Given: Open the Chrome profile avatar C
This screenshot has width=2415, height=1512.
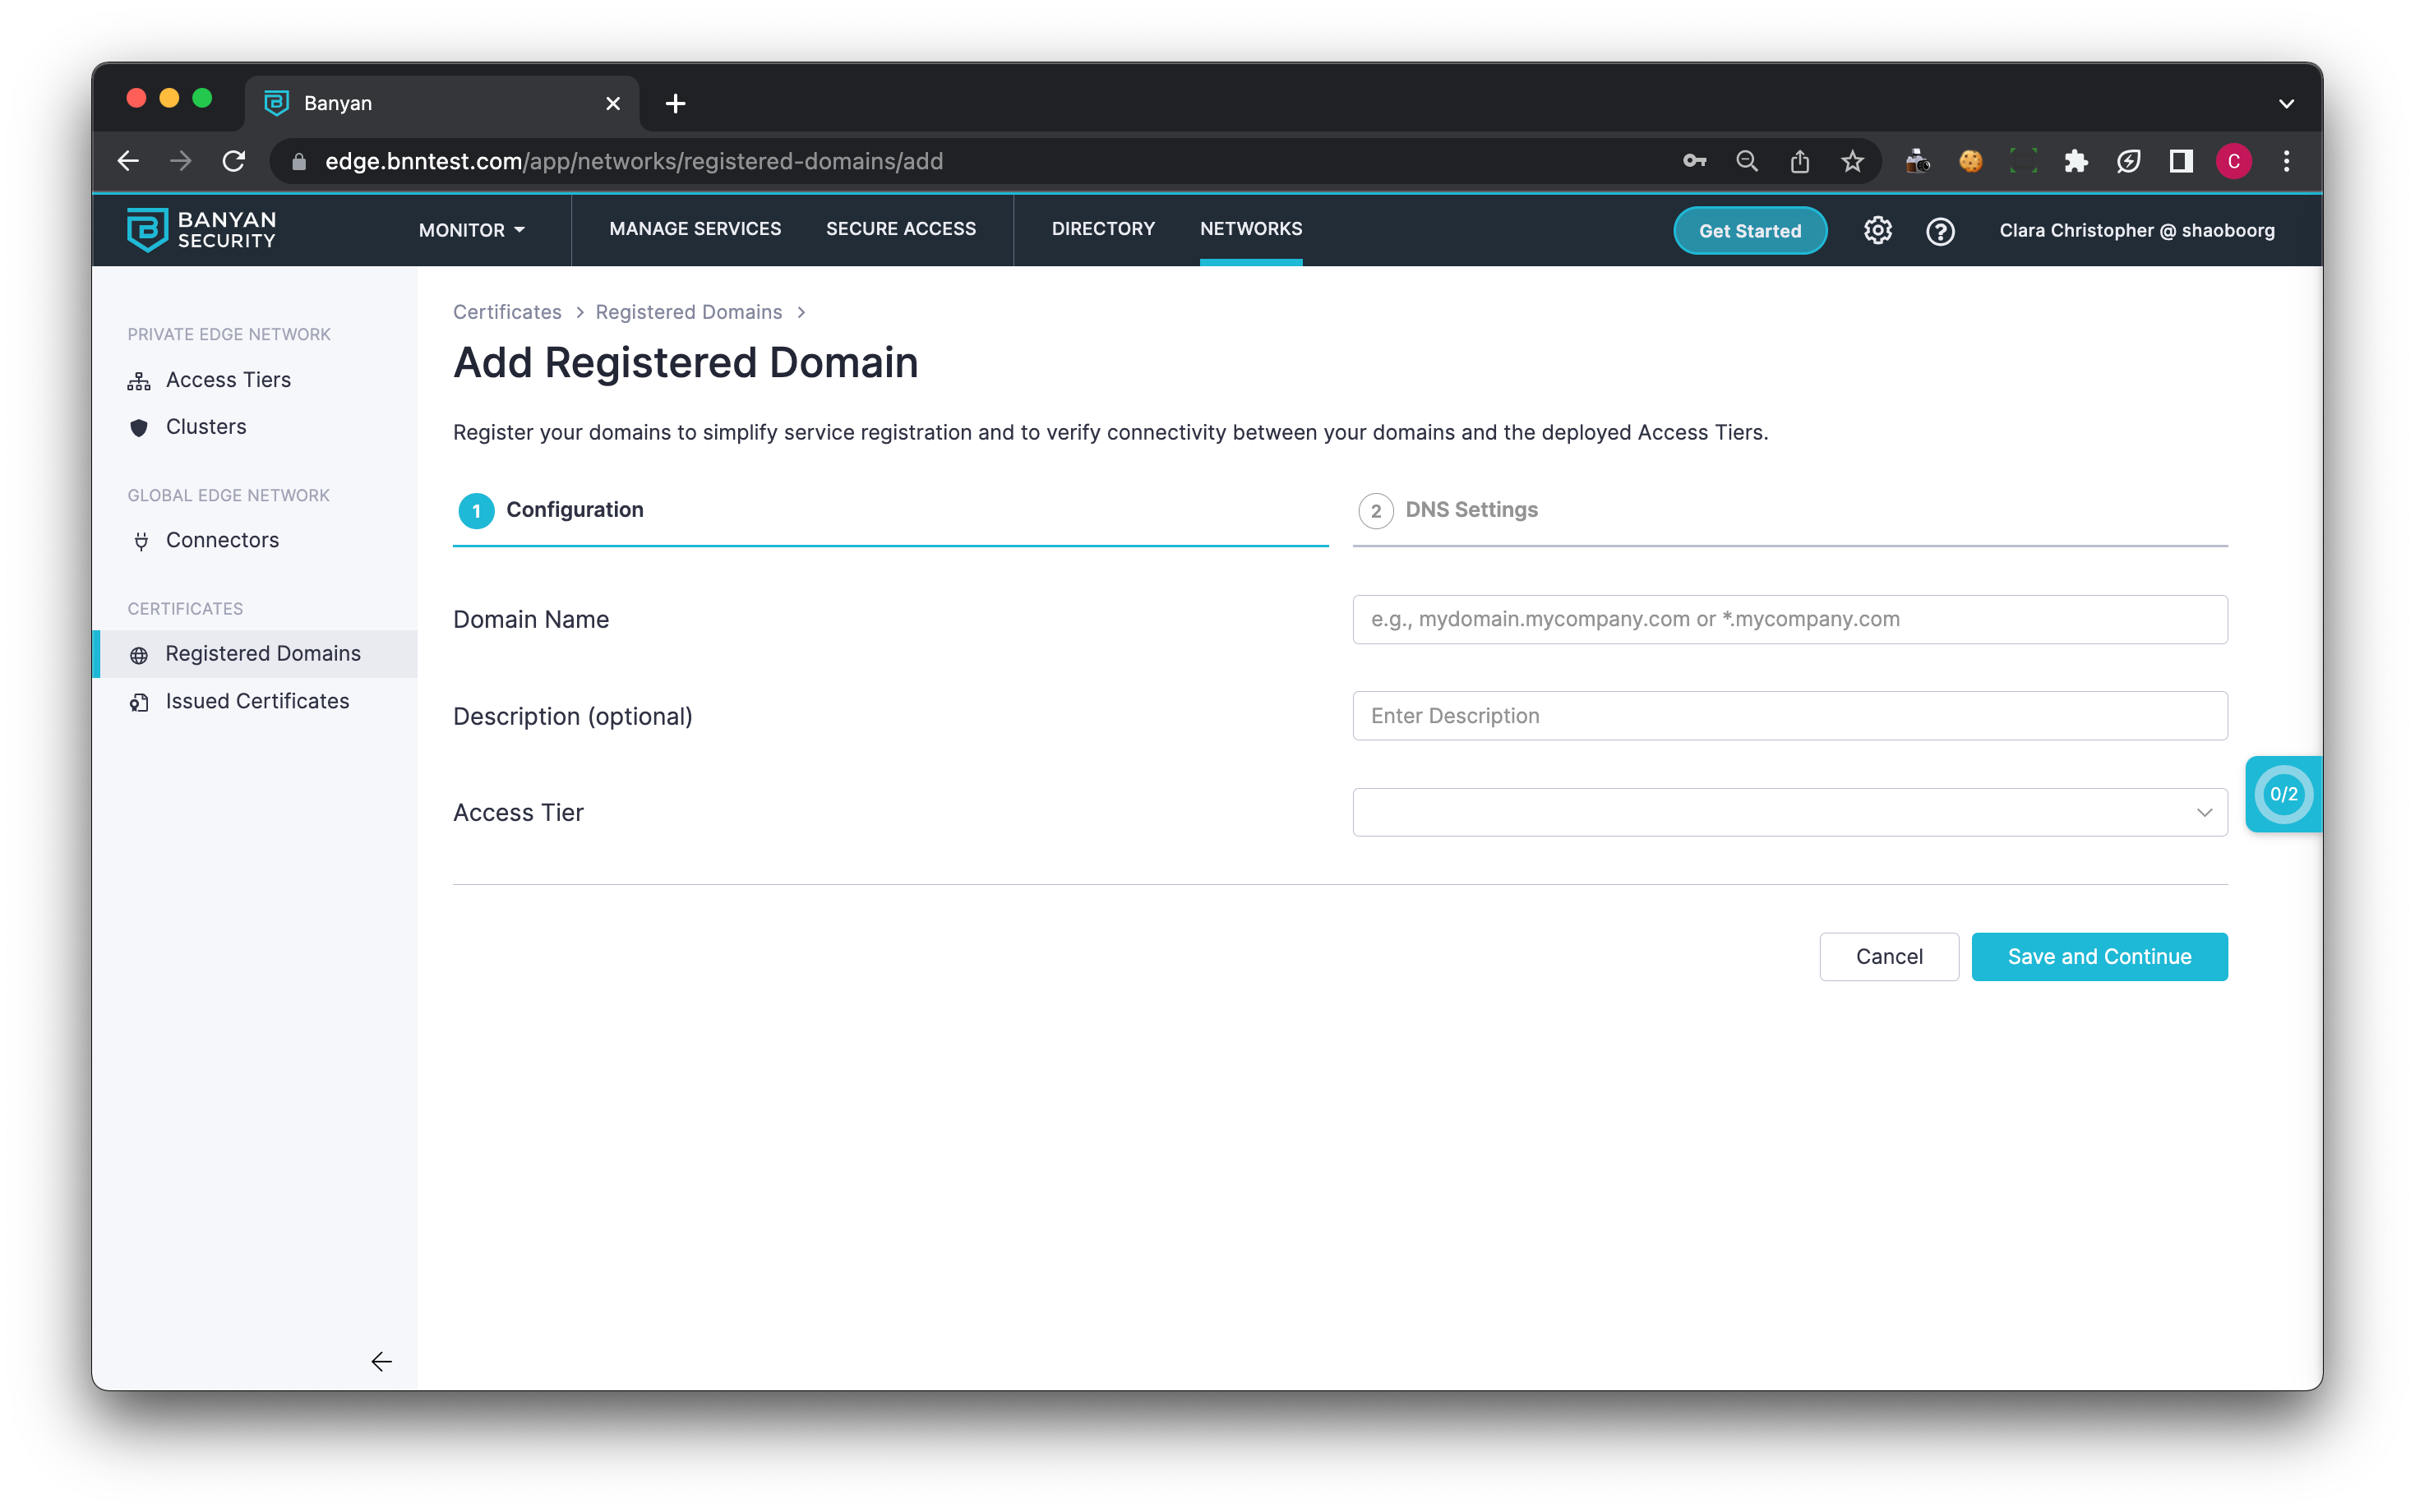Looking at the screenshot, I should pos(2233,161).
